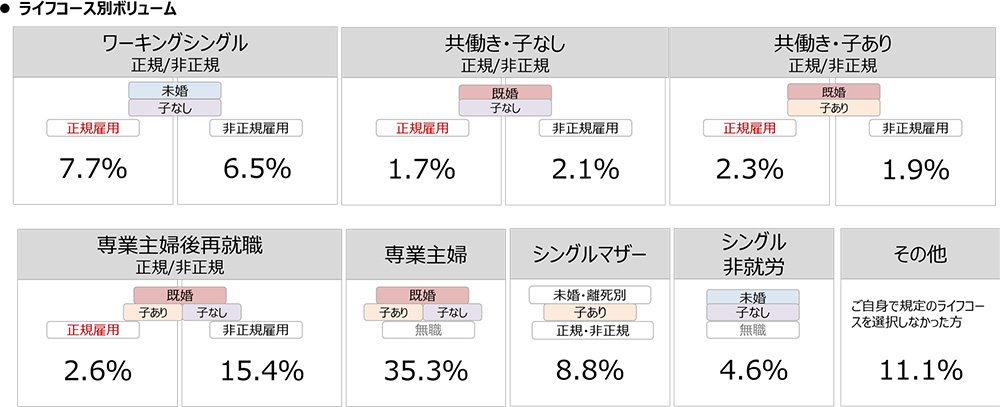Click the 共働き・子あり header
The width and height of the screenshot is (1000, 407).
(832, 52)
